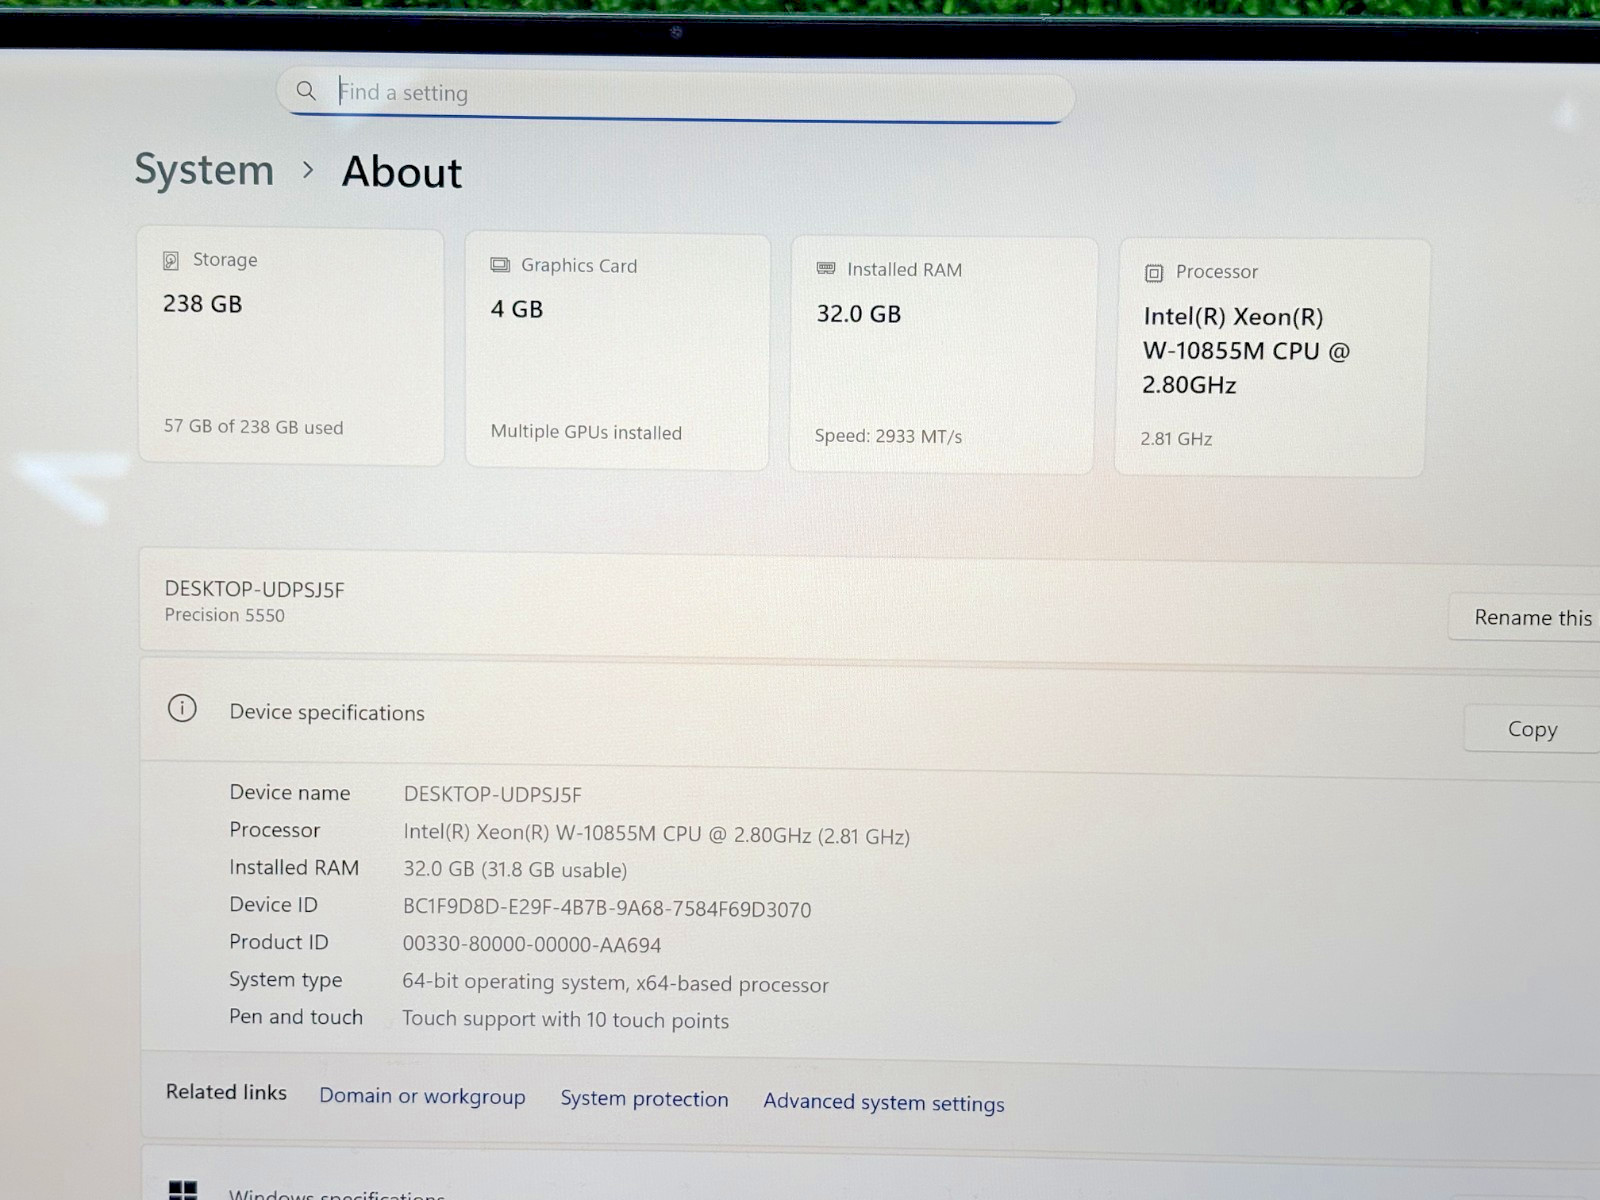This screenshot has width=1600, height=1200.
Task: Open System protection link
Action: [x=644, y=1099]
